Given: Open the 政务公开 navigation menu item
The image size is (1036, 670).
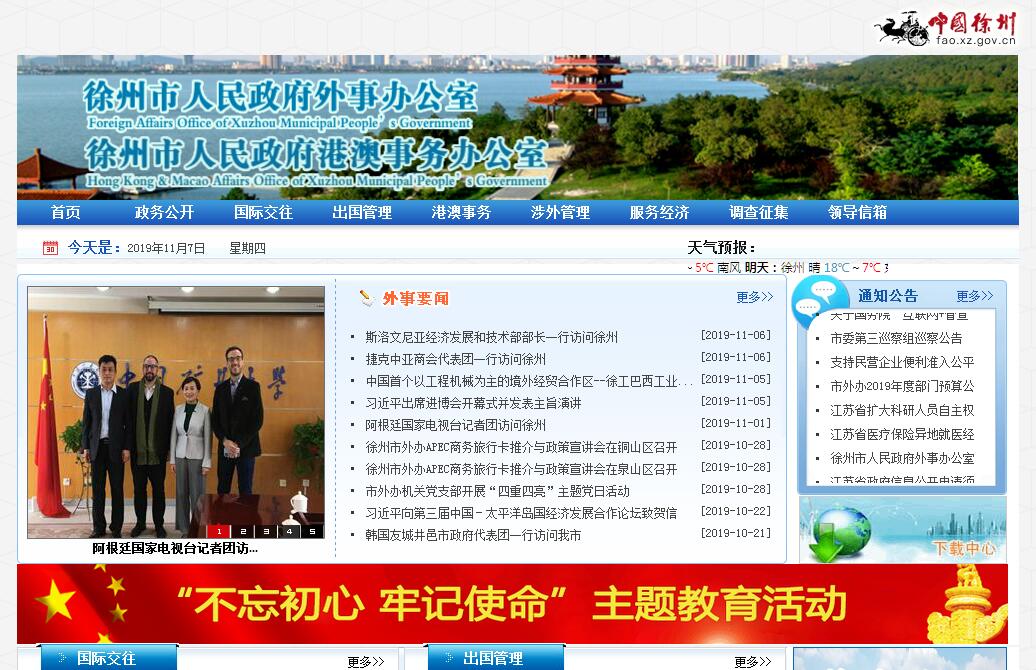Looking at the screenshot, I should [x=164, y=212].
